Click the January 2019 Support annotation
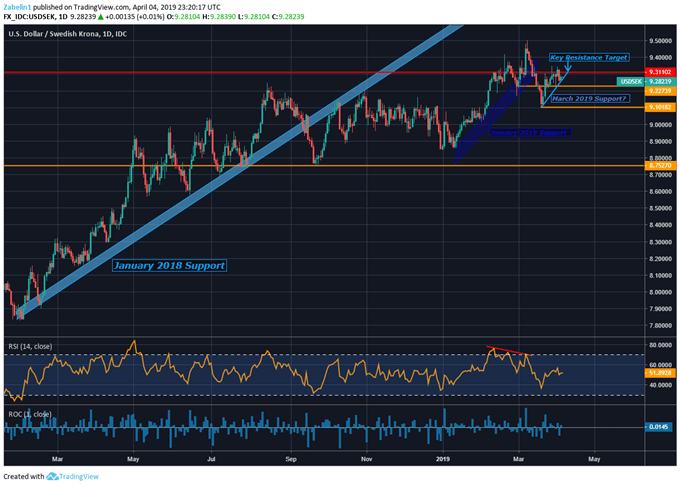The width and height of the screenshot is (680, 486). (x=529, y=133)
